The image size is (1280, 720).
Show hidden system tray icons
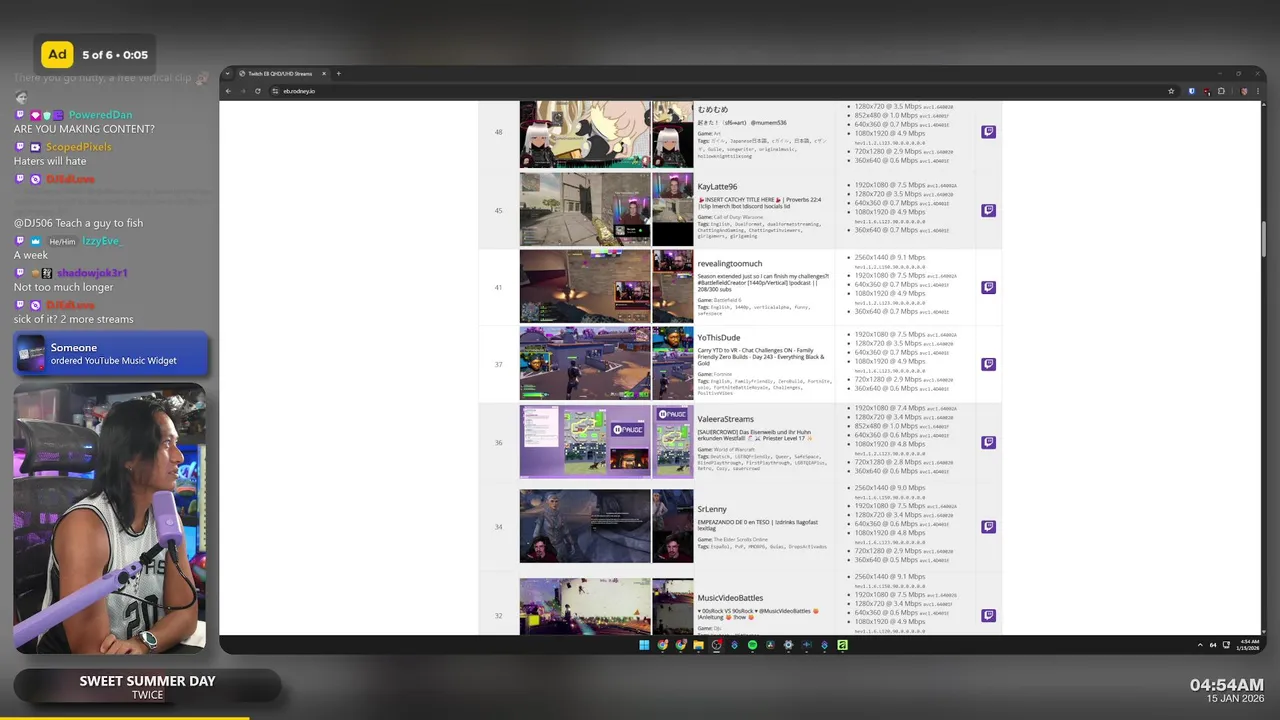tap(1201, 645)
